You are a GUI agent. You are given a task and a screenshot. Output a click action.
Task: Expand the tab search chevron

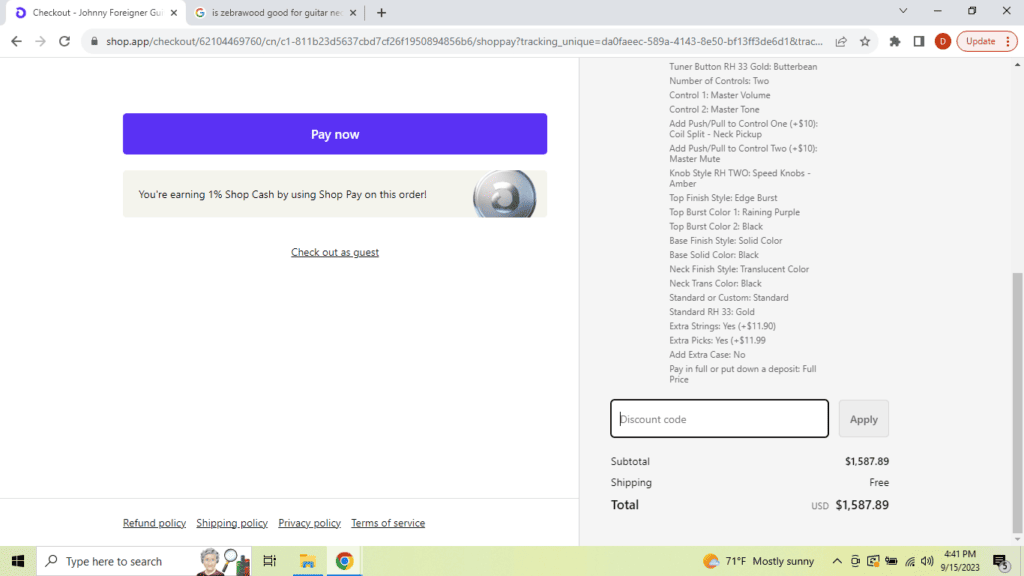[903, 11]
